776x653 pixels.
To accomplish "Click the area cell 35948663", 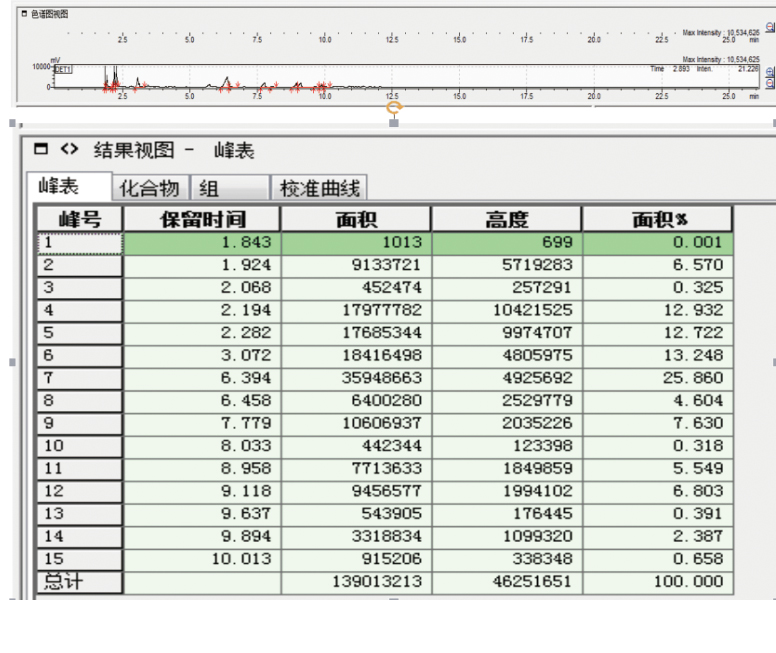I will click(x=356, y=378).
